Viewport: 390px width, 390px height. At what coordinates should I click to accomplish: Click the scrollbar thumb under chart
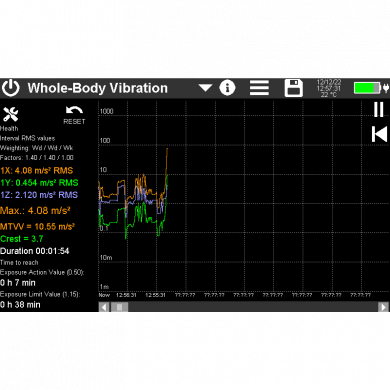119,307
